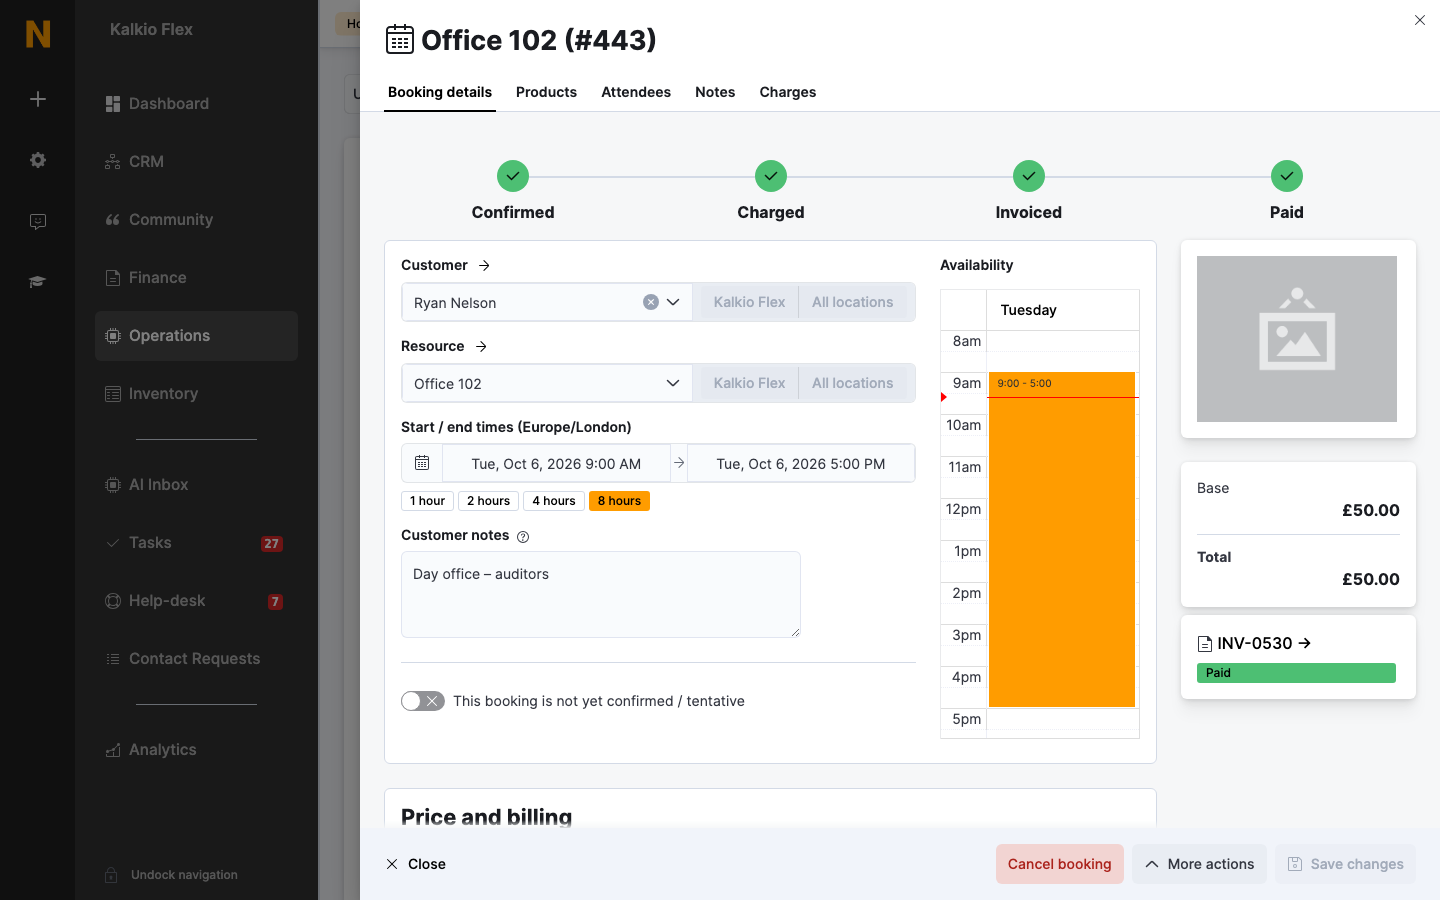Click the Confirmed status checkmark
This screenshot has height=900, width=1440.
[513, 176]
